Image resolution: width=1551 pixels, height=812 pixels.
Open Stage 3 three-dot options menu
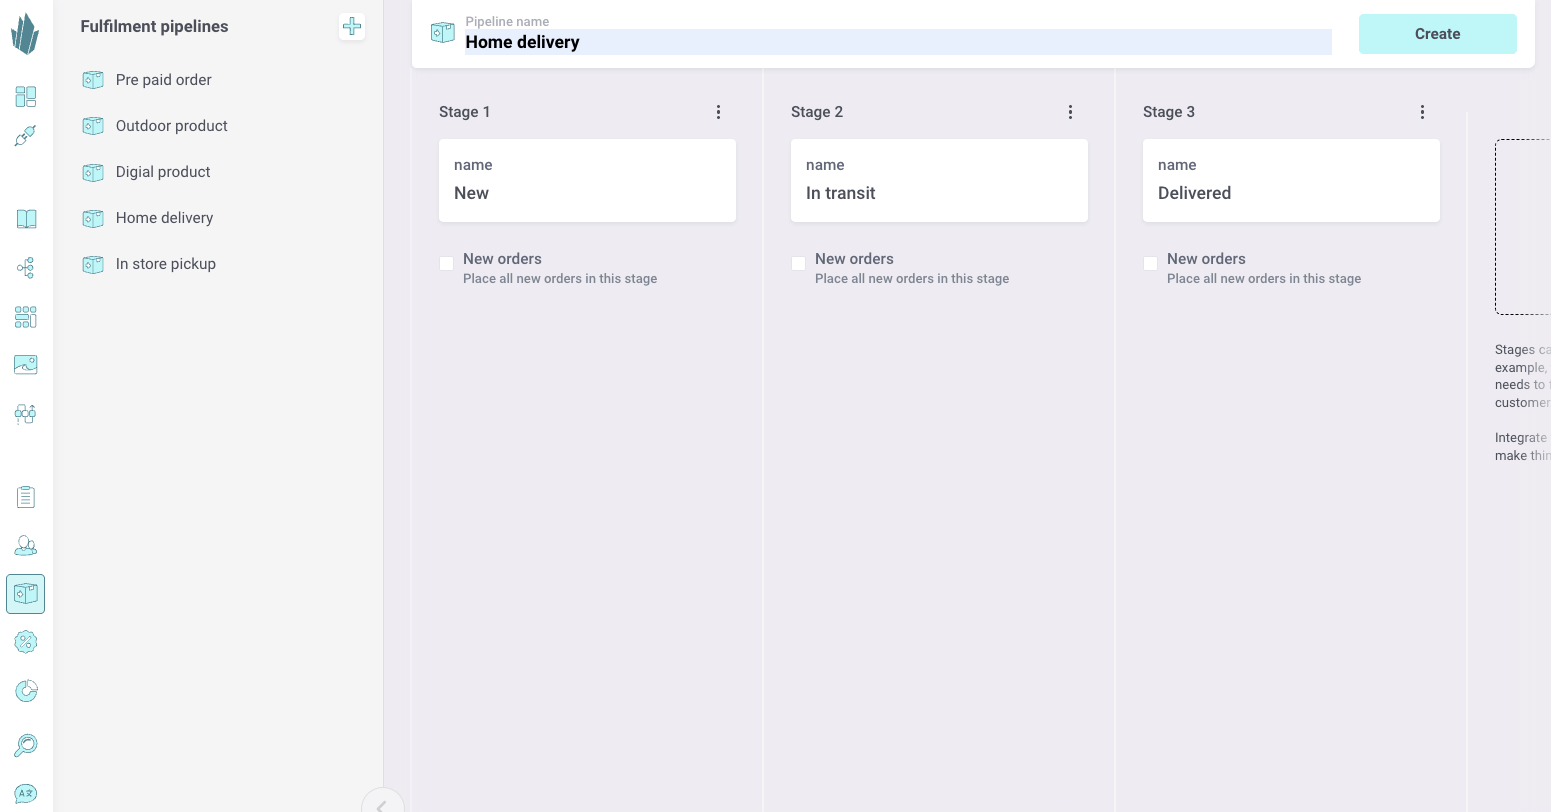point(1422,112)
